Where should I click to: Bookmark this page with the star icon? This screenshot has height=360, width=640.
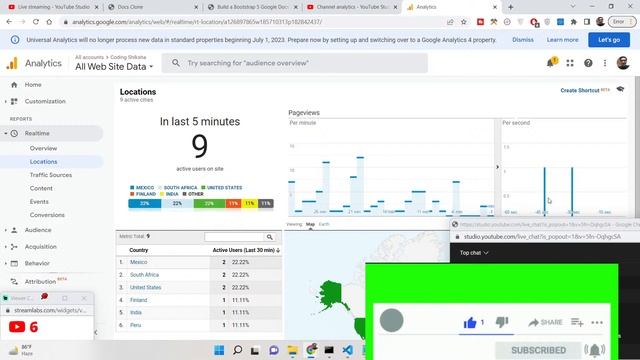point(464,22)
